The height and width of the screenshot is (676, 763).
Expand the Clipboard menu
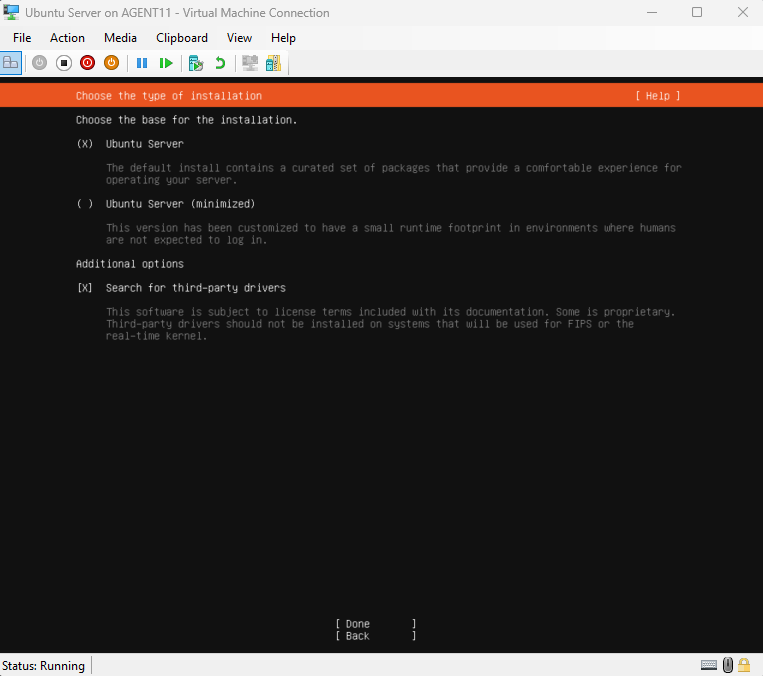click(182, 38)
